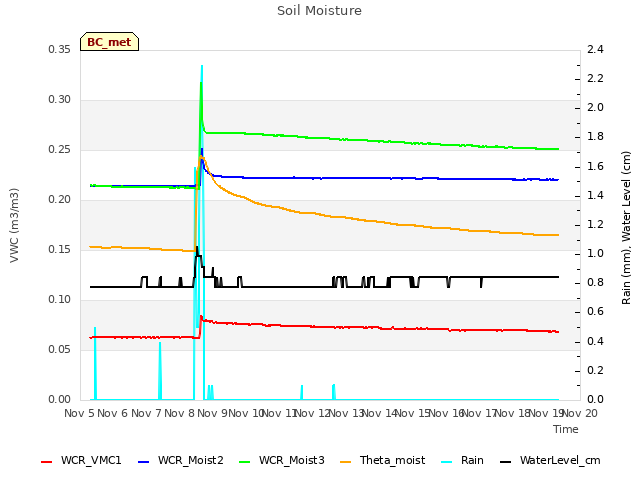
Task: Click the blue WCR_Moist2 legend swatch
Action: pyautogui.click(x=144, y=462)
